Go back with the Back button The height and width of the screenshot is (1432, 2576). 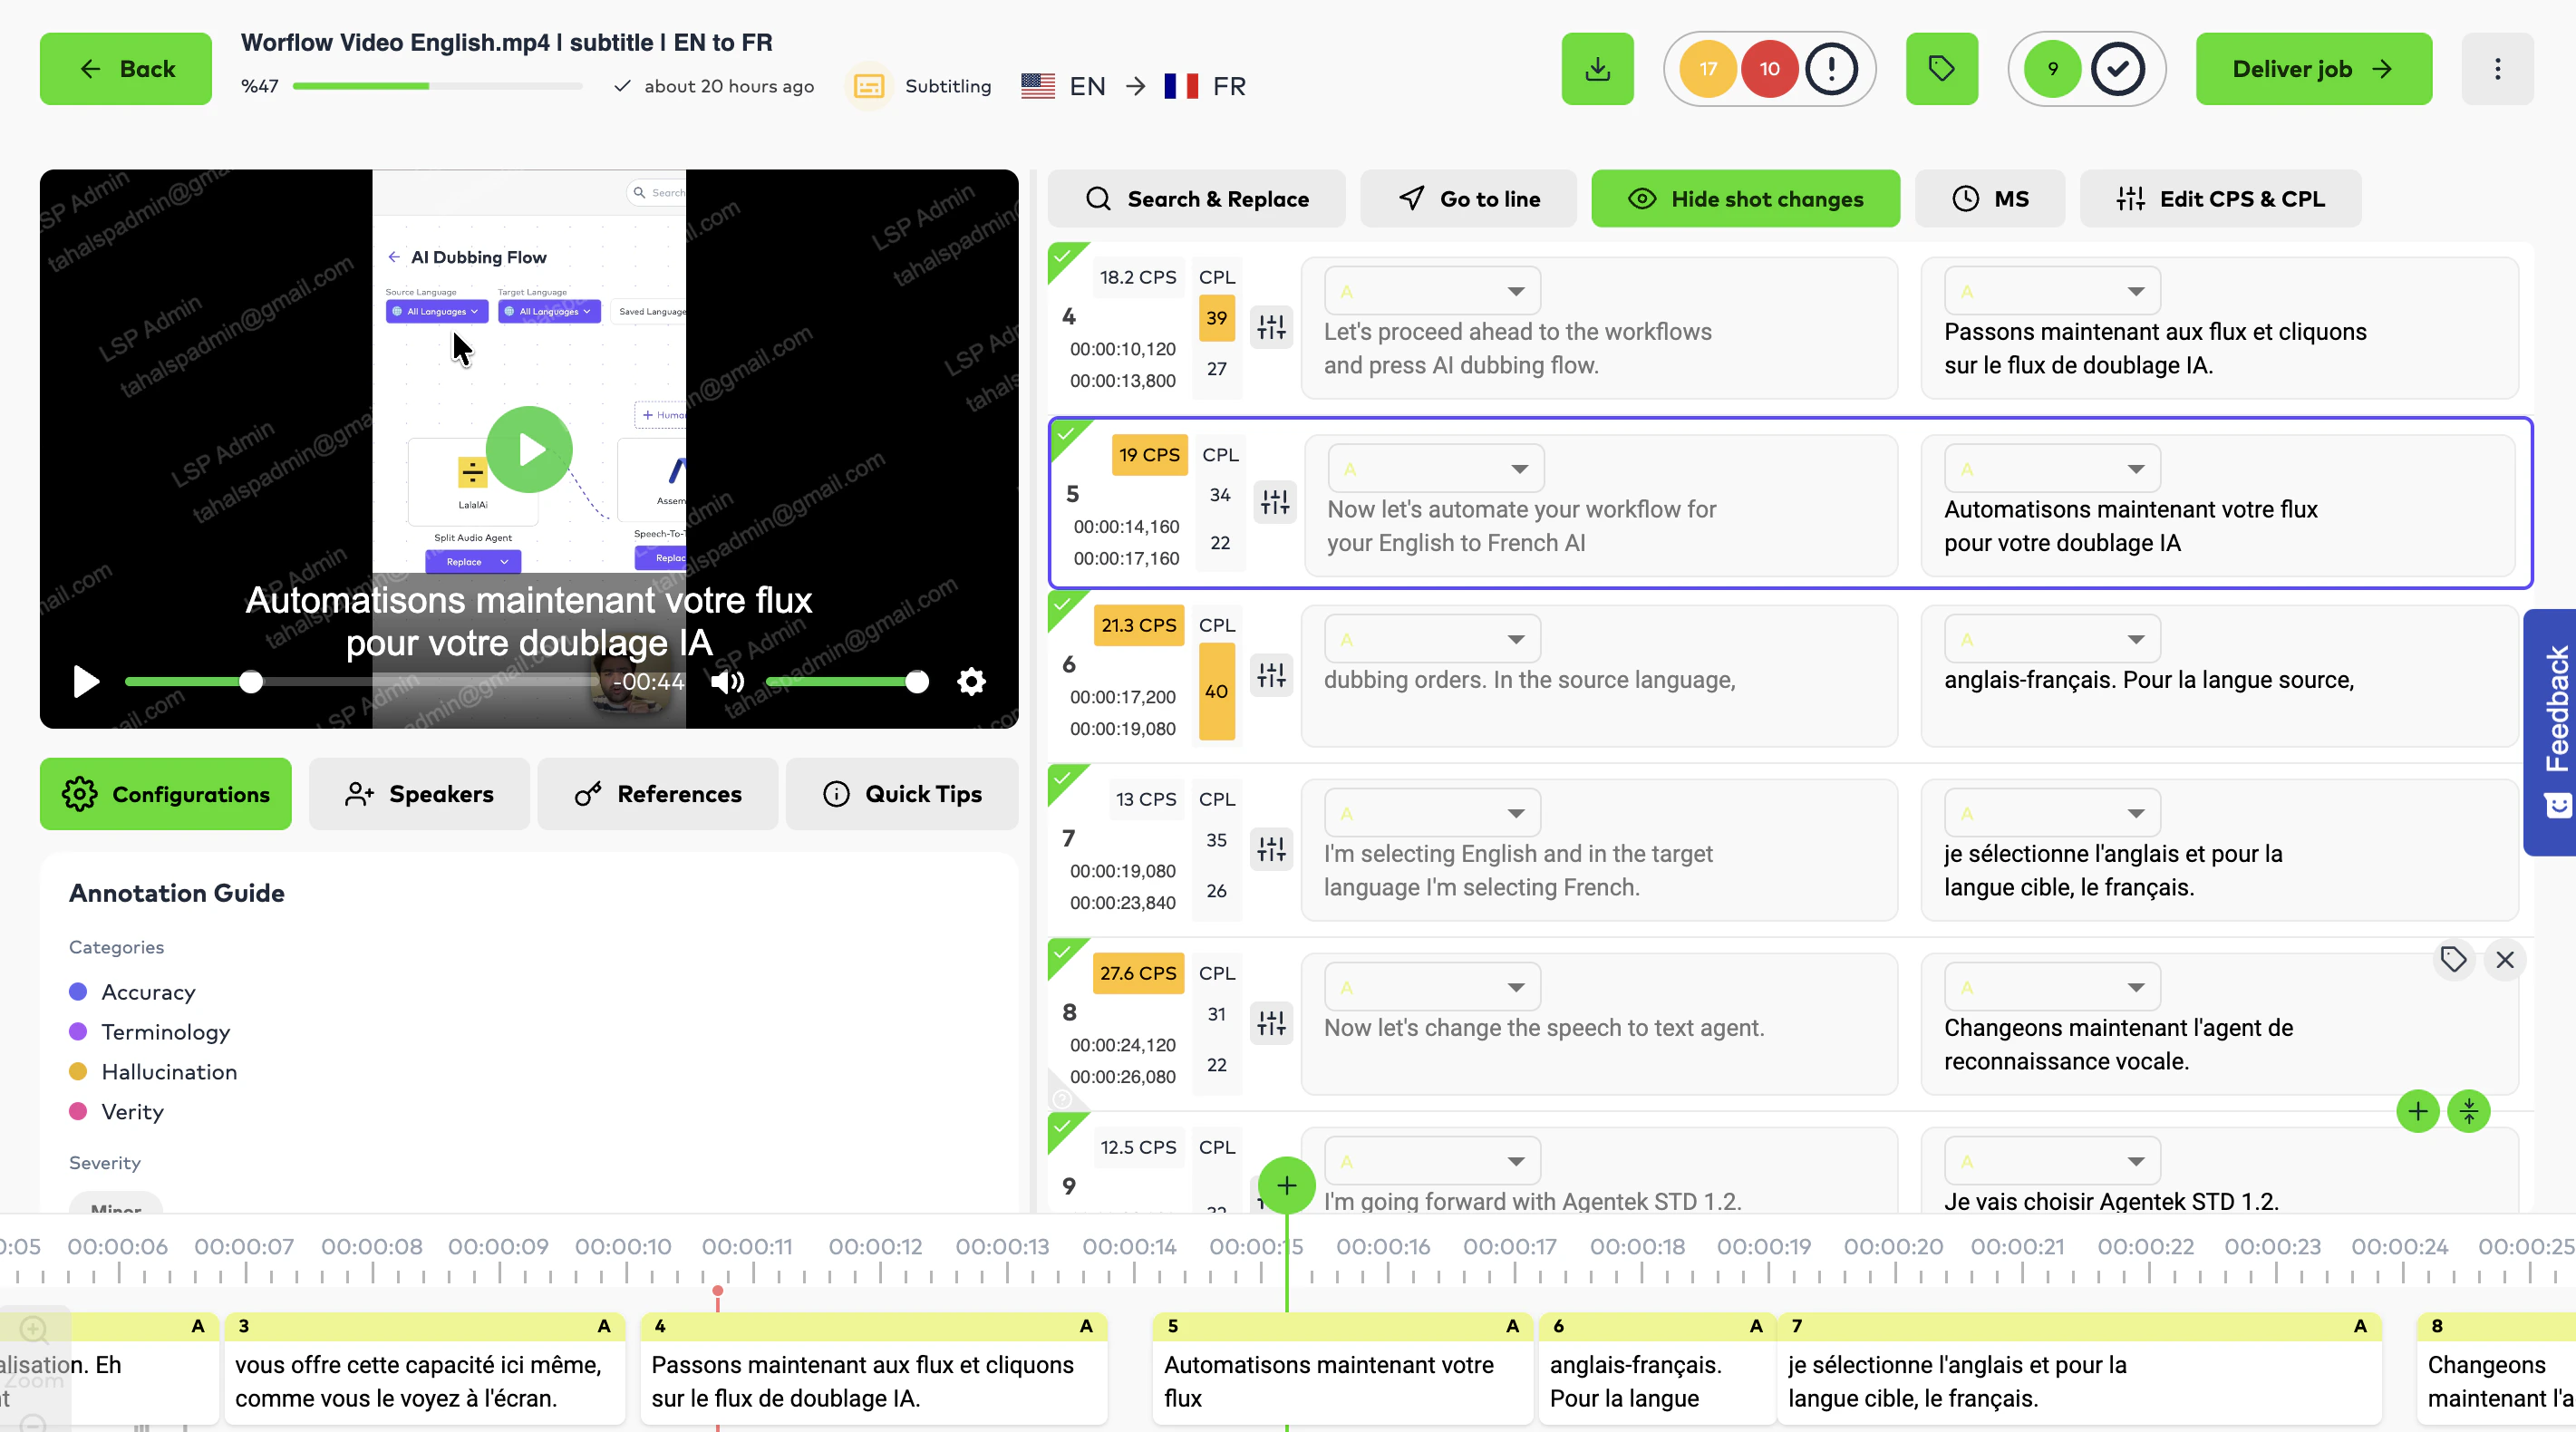coord(126,69)
